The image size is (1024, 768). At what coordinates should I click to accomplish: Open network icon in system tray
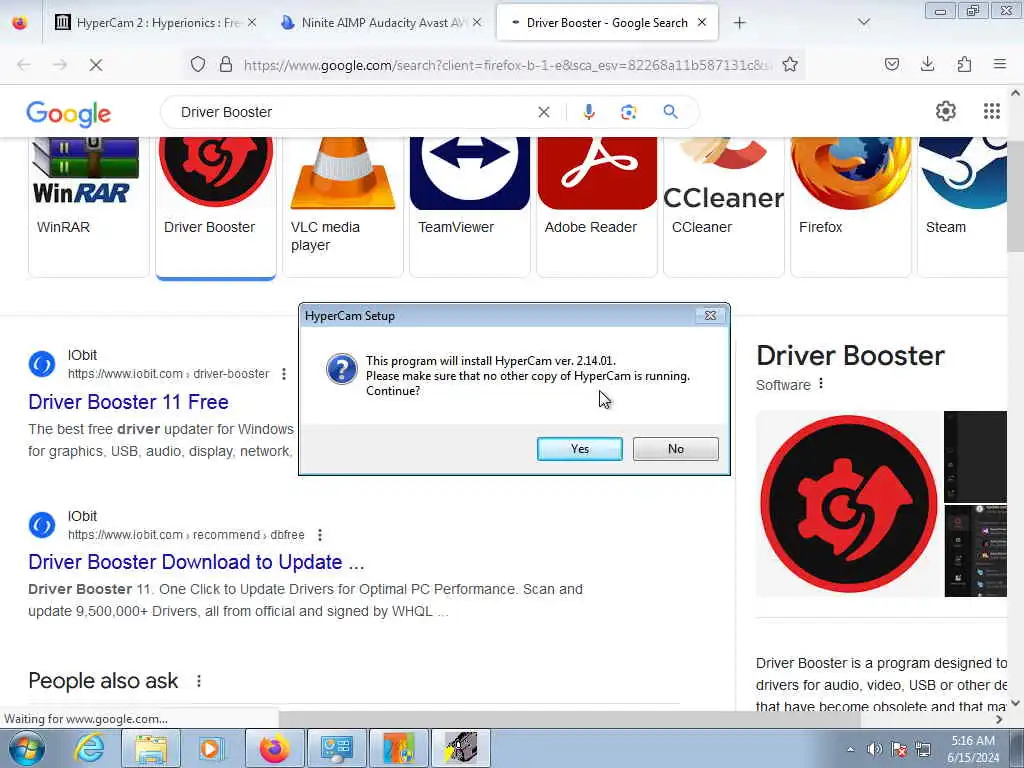pos(923,749)
